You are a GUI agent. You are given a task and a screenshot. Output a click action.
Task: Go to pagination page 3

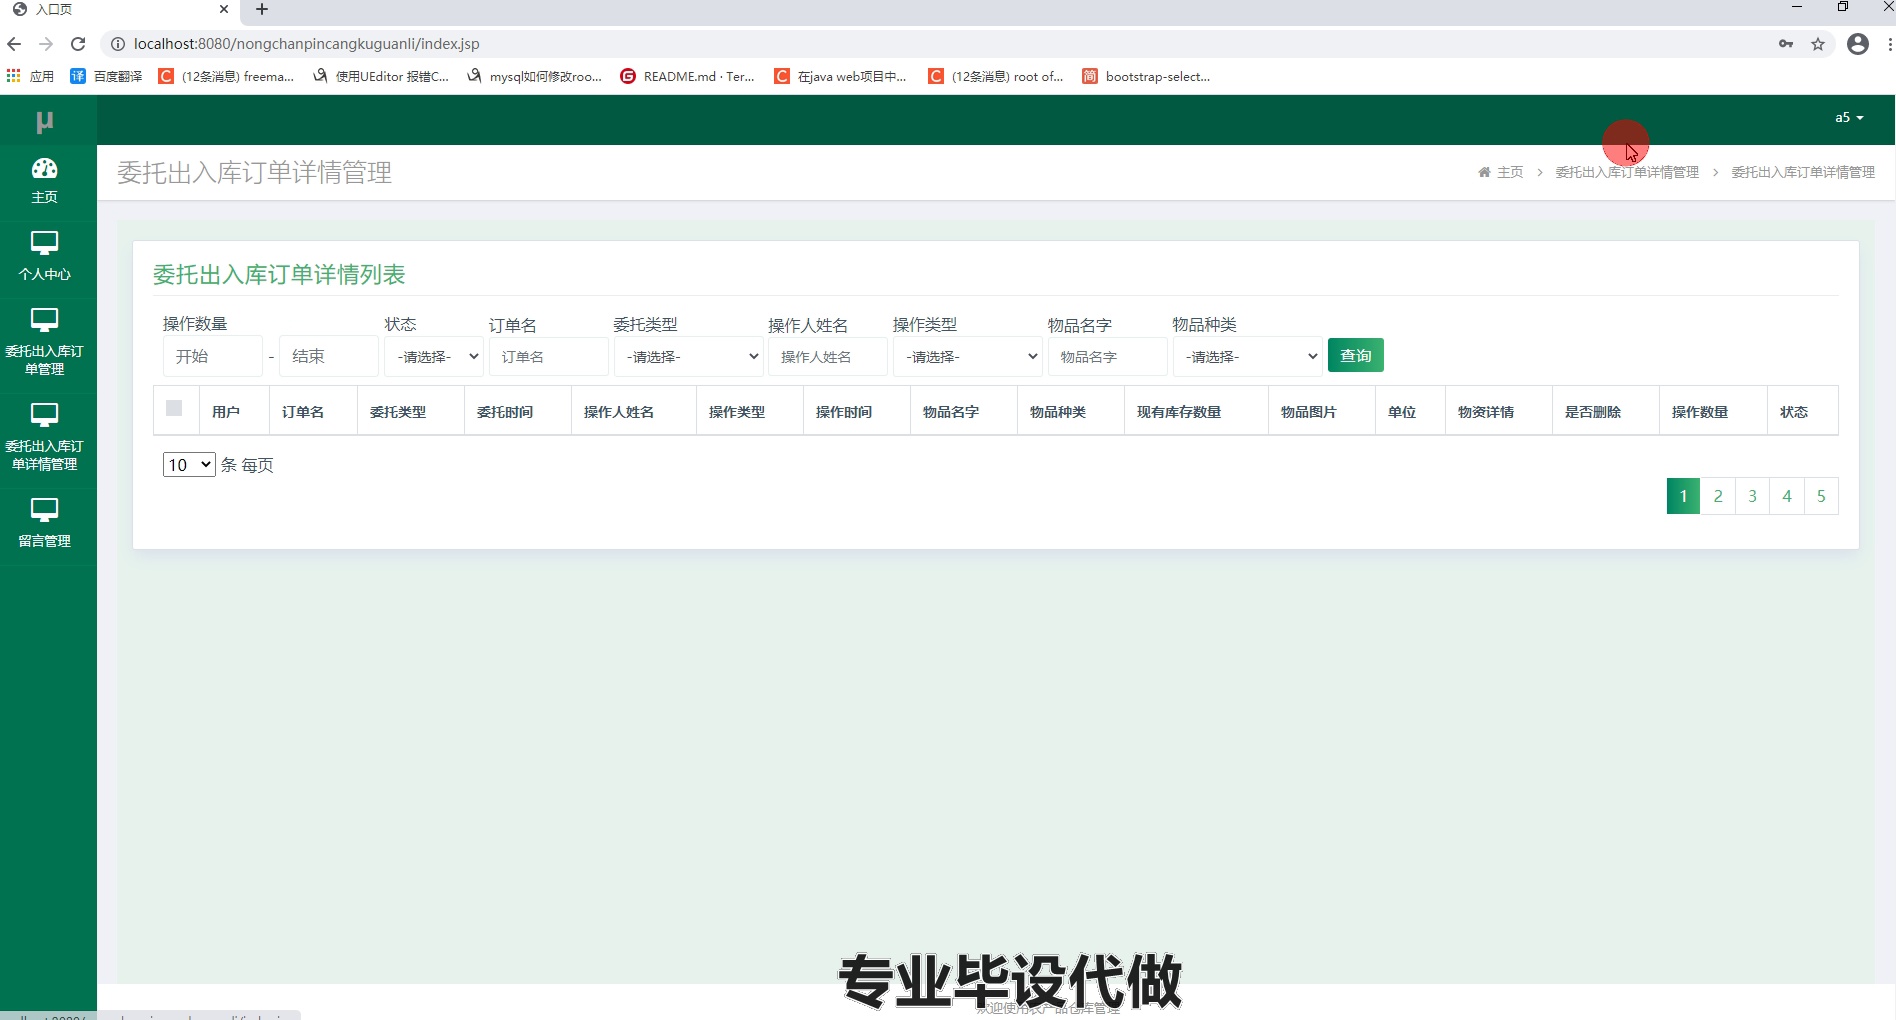(1751, 495)
